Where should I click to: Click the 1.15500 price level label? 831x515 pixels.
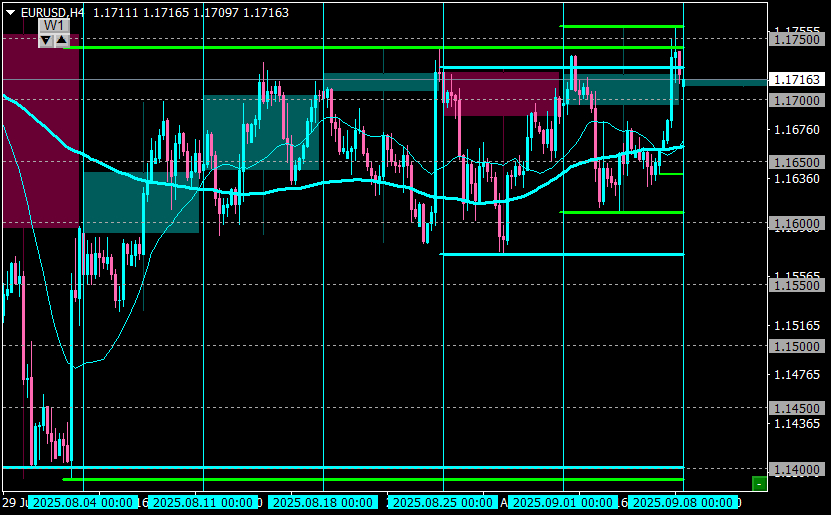coord(797,286)
